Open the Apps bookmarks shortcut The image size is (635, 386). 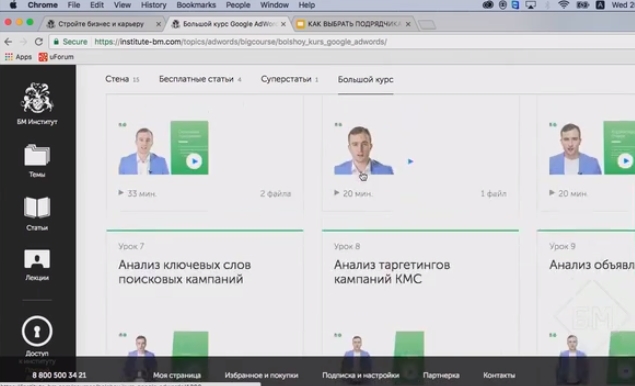click(x=18, y=57)
